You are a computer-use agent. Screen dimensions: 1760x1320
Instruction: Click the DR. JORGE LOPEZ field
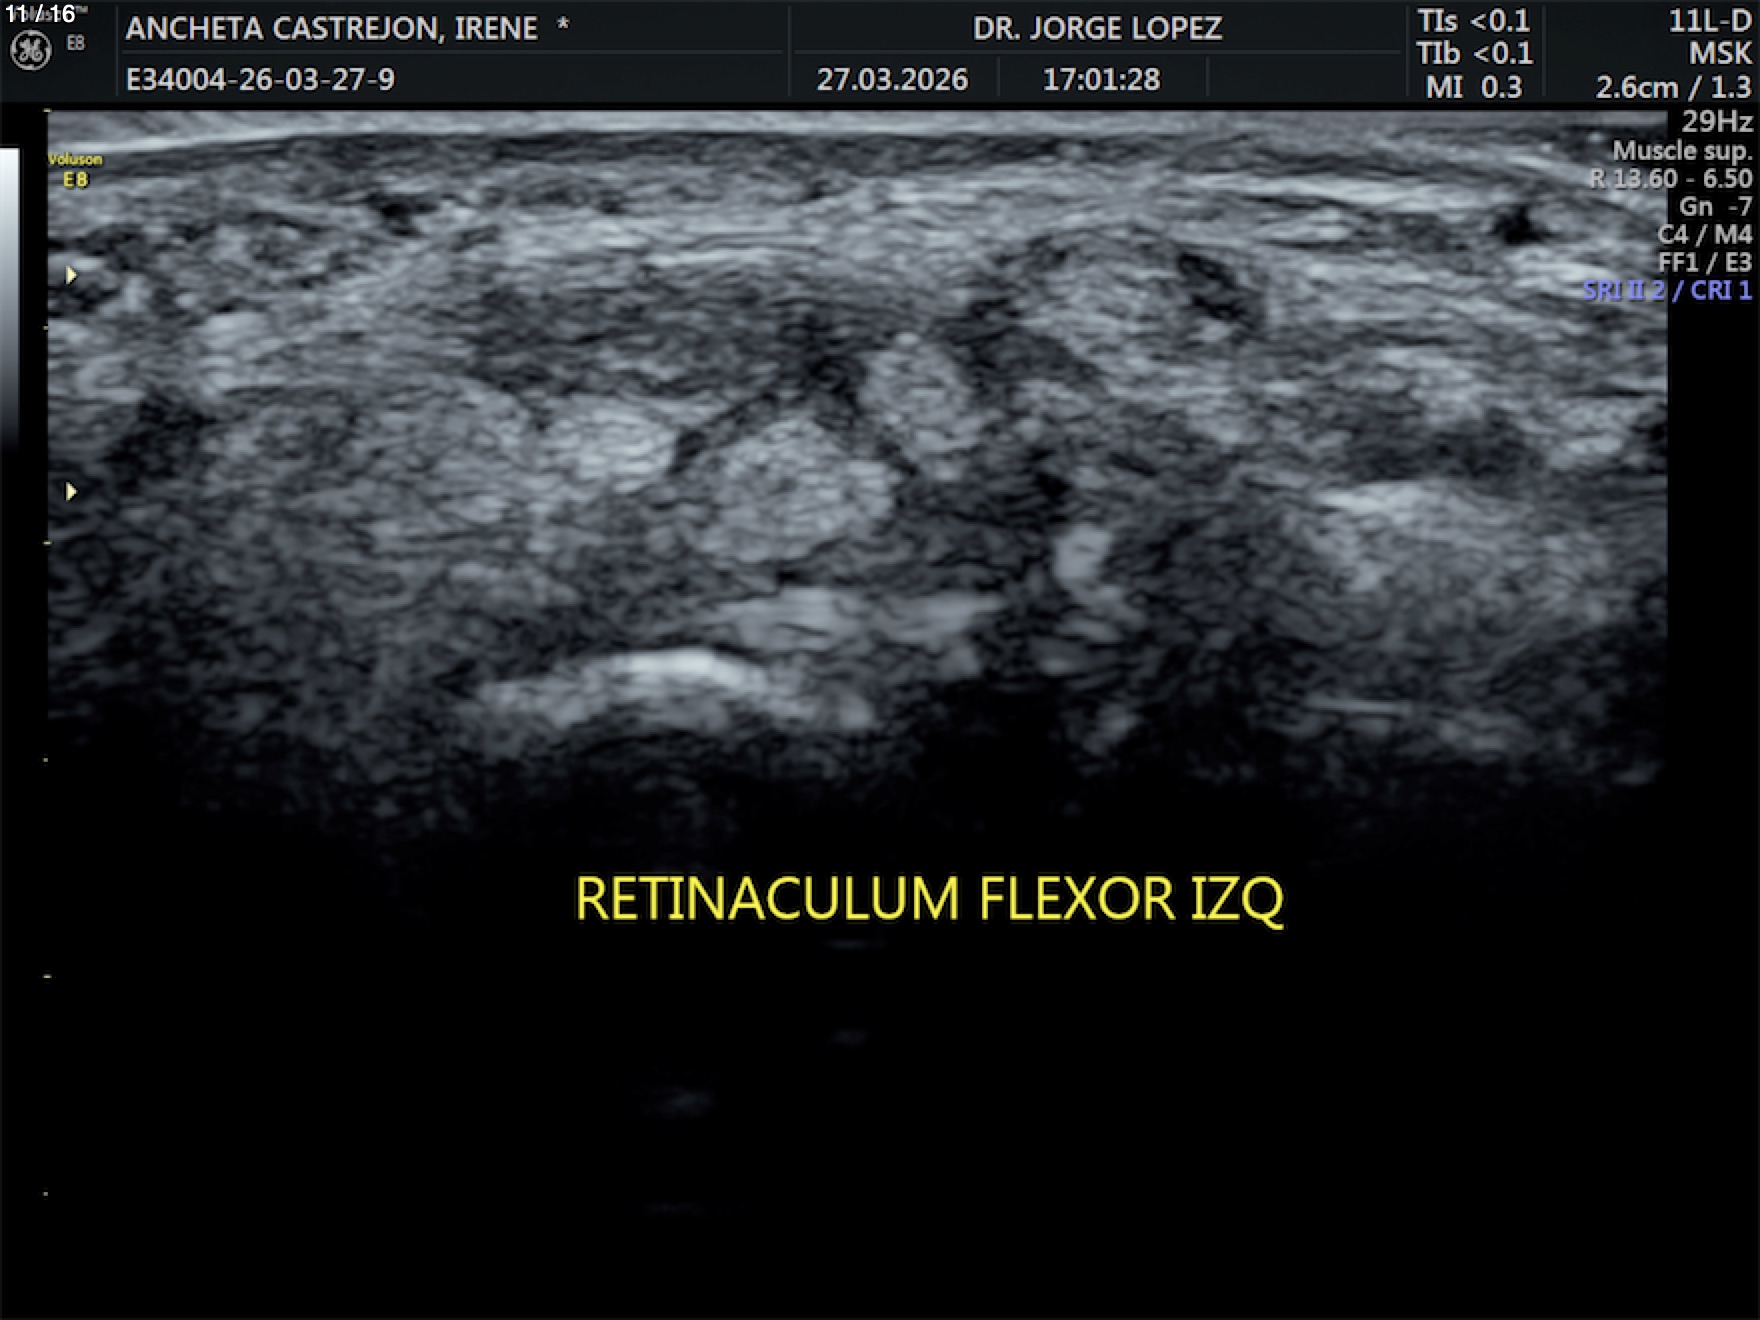pyautogui.click(x=1097, y=28)
